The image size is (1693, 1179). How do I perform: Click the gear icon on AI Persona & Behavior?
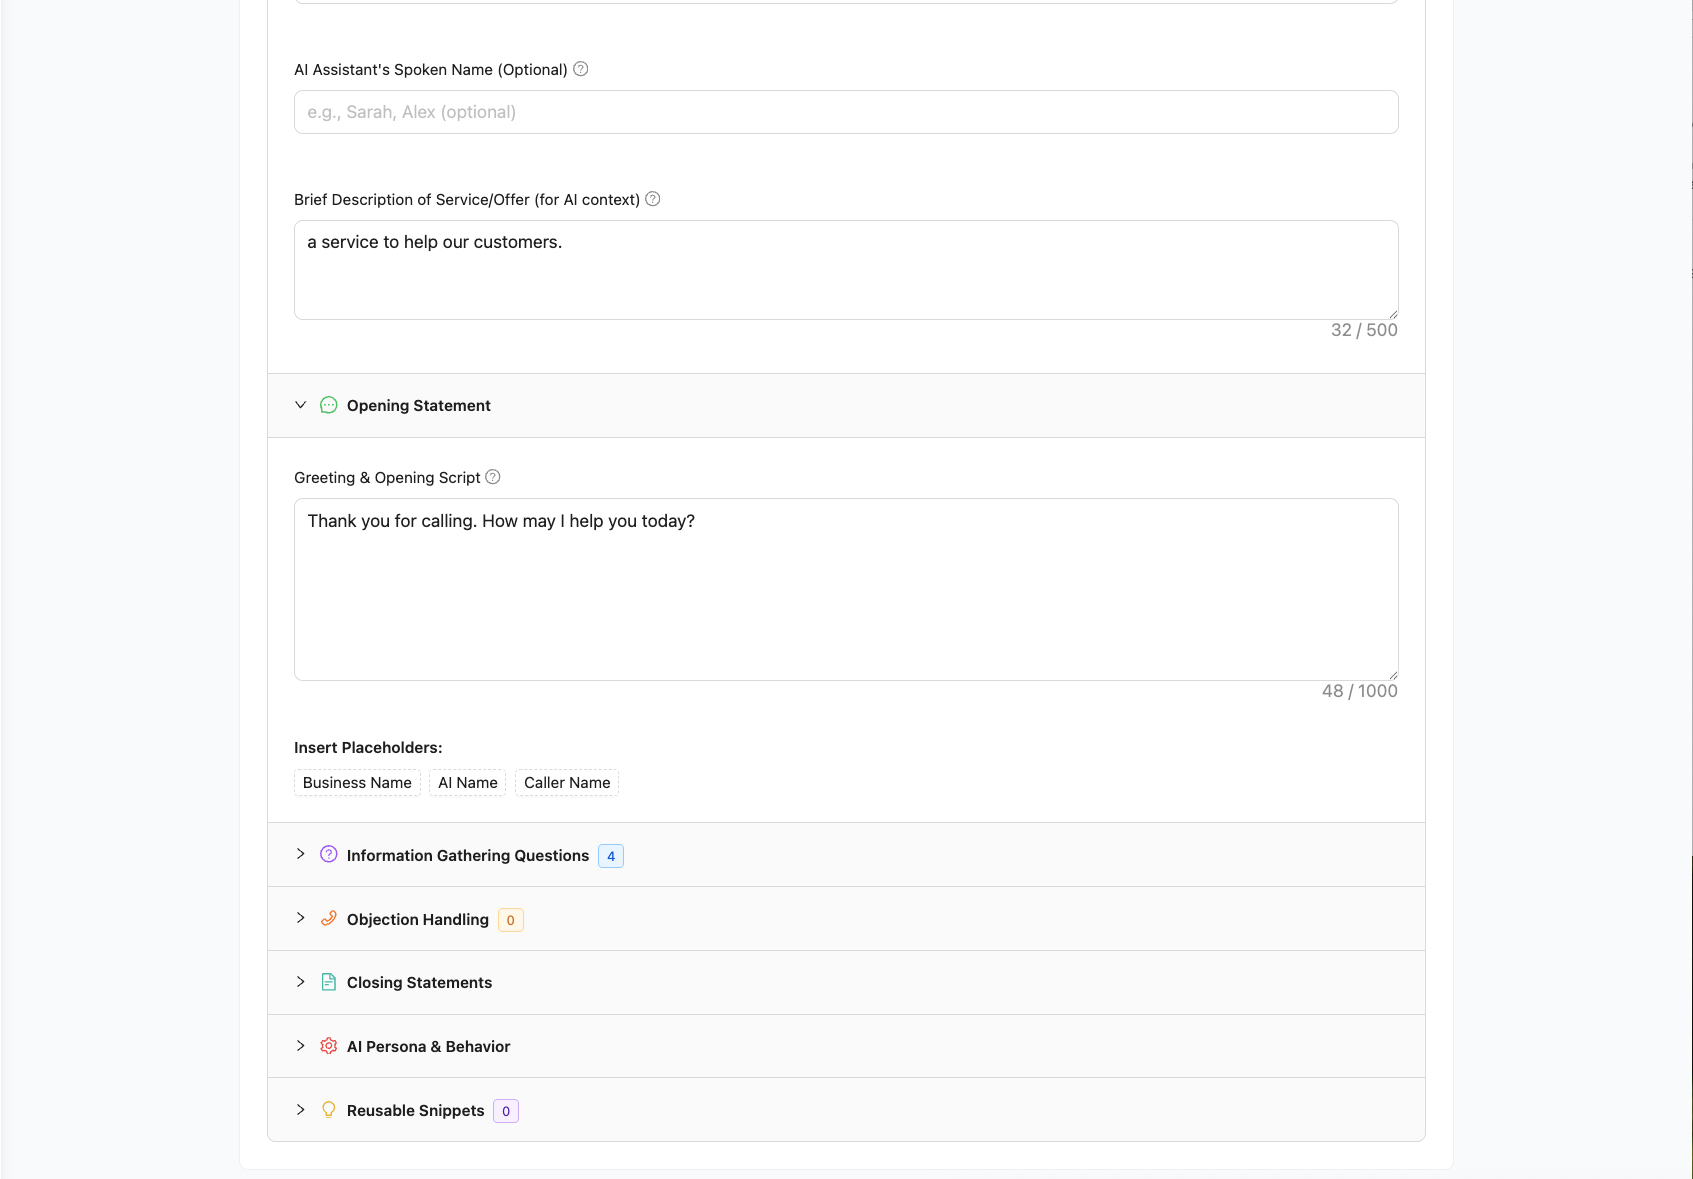click(328, 1045)
